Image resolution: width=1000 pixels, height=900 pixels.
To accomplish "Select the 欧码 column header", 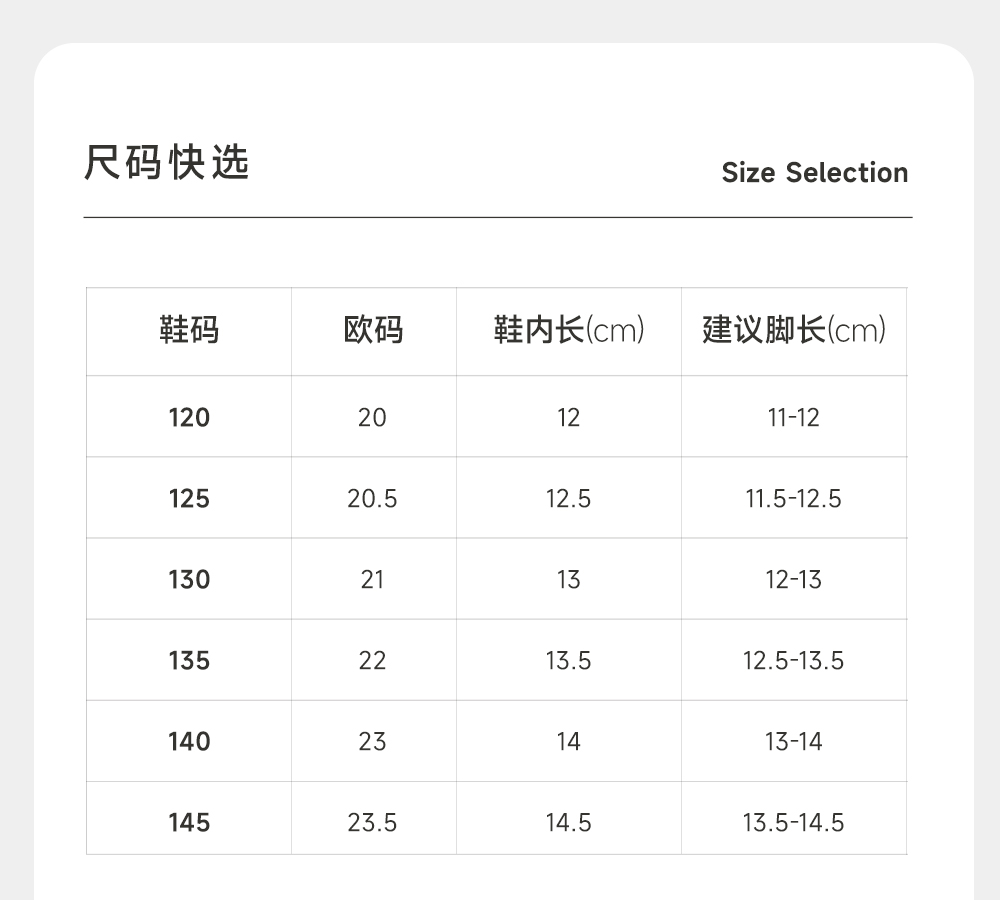I will [x=373, y=330].
